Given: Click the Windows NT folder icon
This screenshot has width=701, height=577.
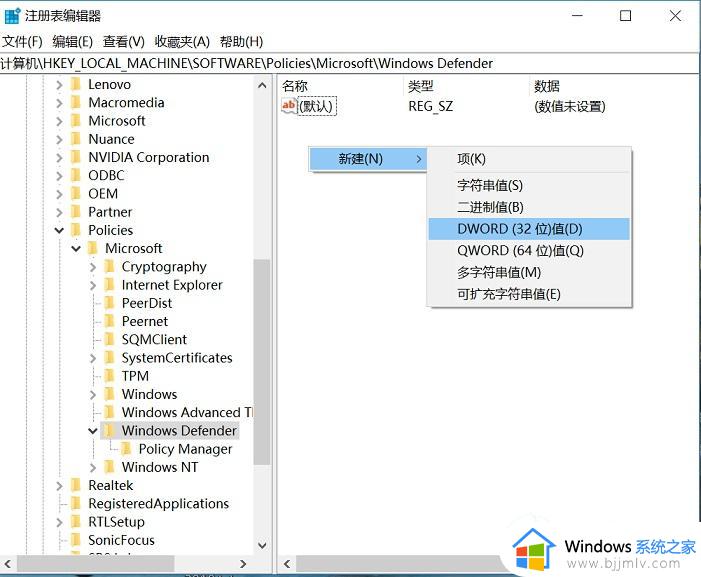Looking at the screenshot, I should click(109, 467).
